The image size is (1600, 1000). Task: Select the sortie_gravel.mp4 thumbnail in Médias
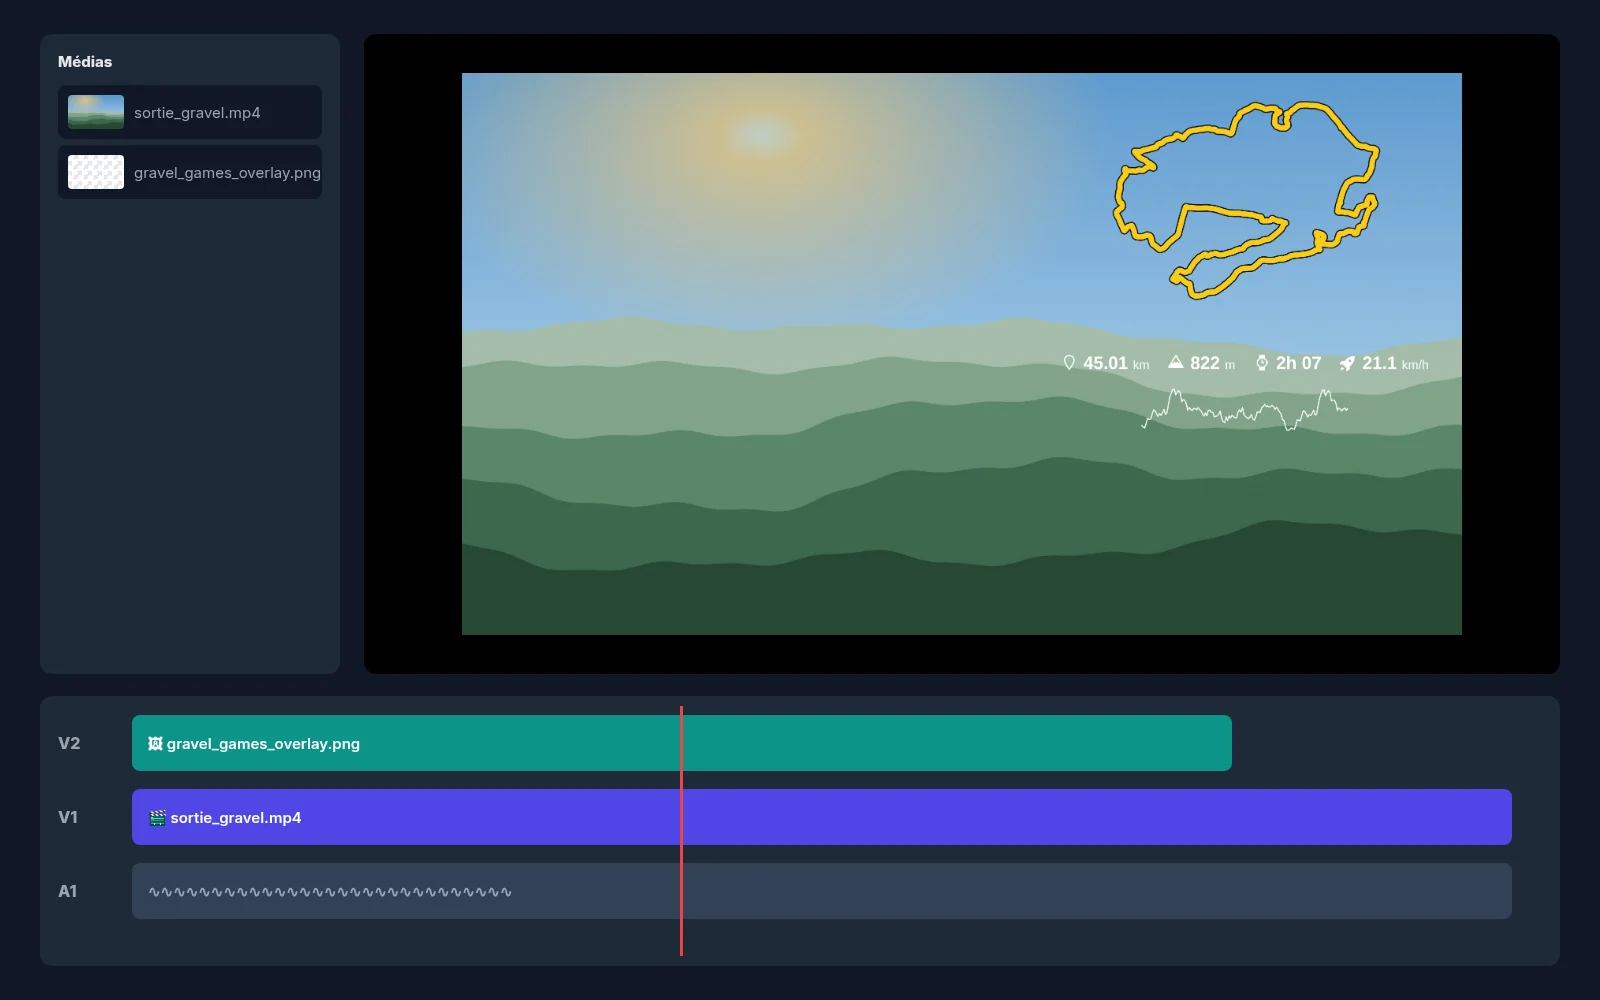[96, 112]
